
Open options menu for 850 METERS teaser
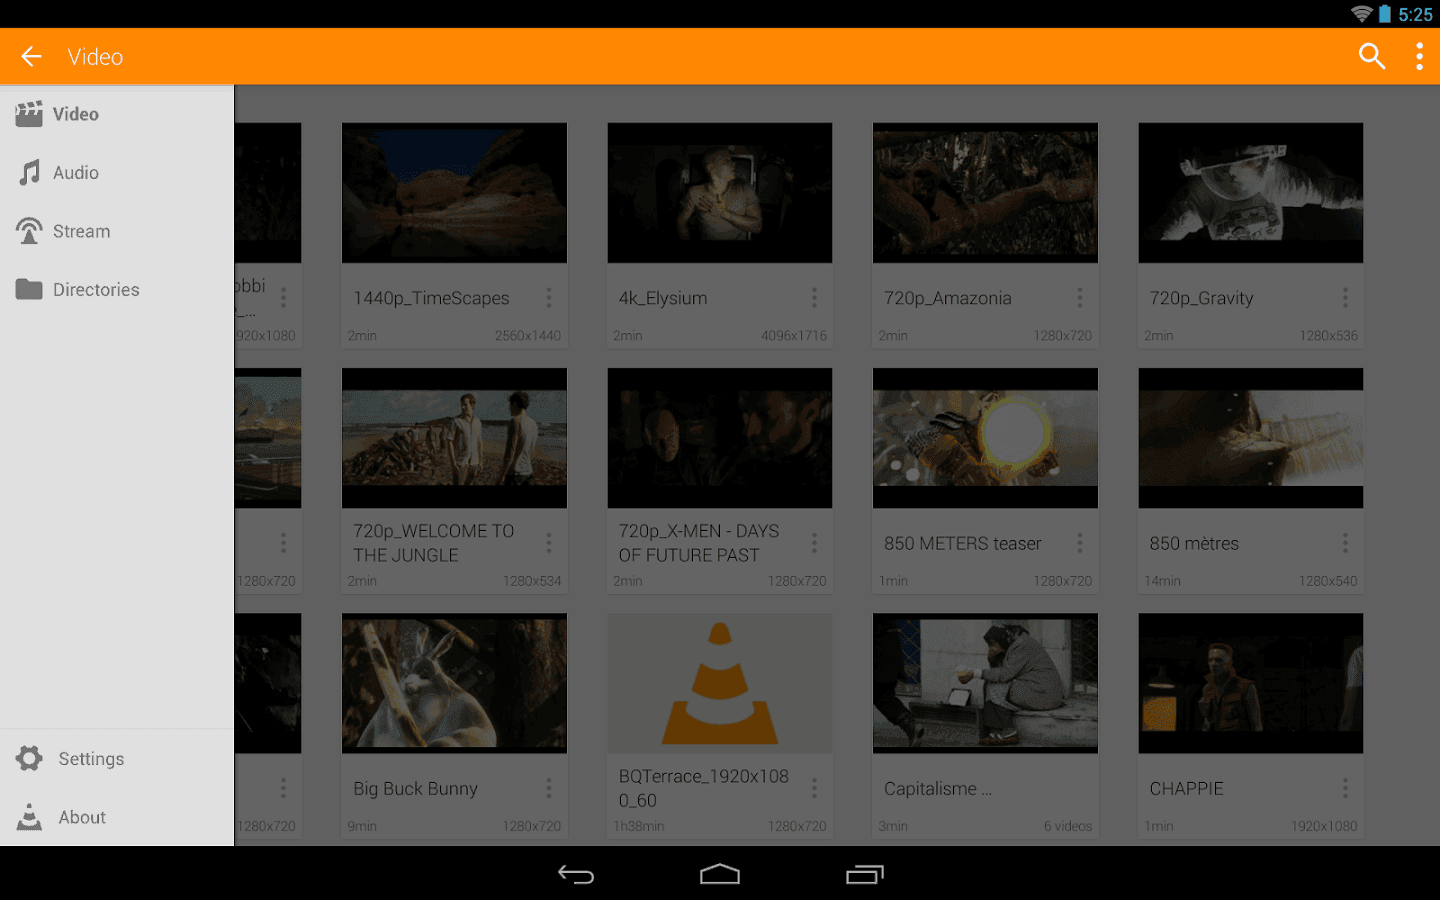(x=1080, y=543)
